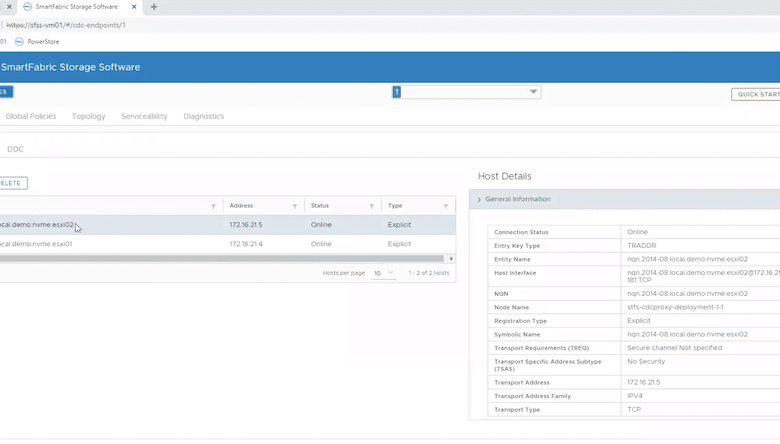Viewport: 780px width, 444px height.
Task: Filter the Type column
Action: tap(446, 206)
